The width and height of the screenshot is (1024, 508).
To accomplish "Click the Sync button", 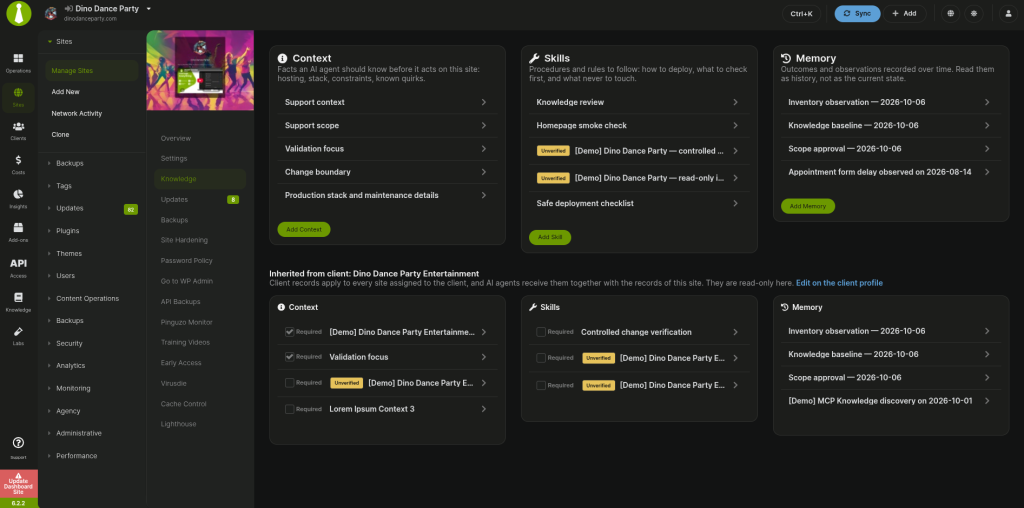I will (857, 14).
